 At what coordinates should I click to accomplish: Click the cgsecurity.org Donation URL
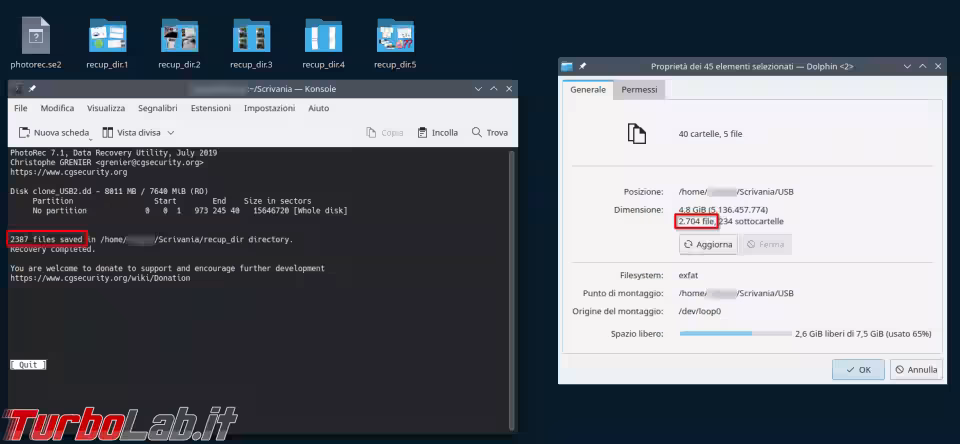[x=100, y=278]
